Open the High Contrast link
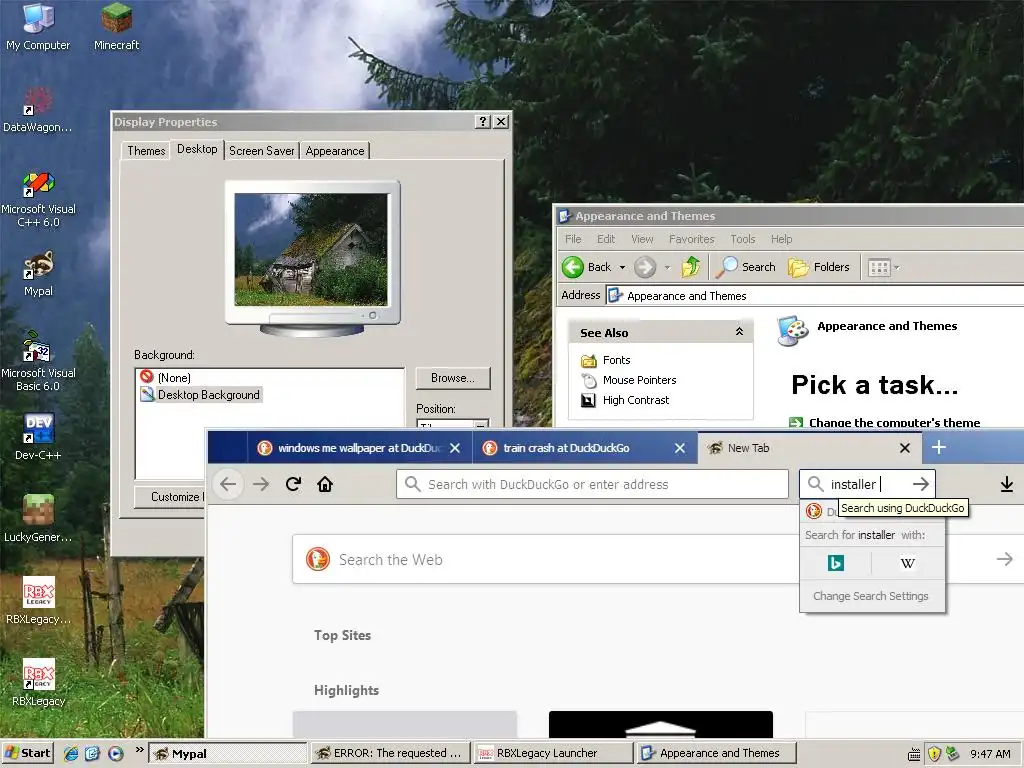 [635, 400]
